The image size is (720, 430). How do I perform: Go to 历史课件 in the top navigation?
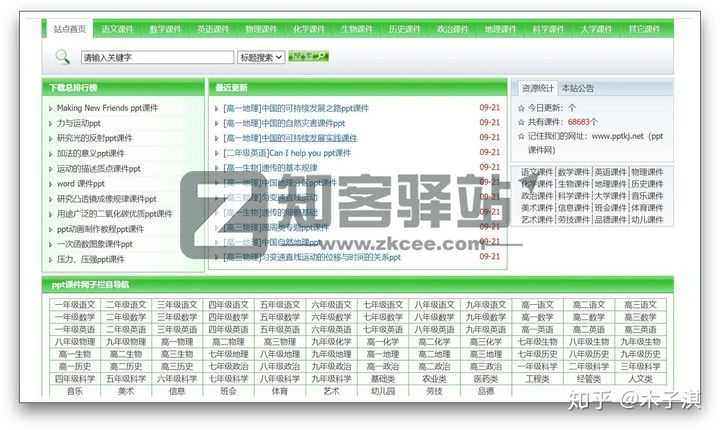[x=405, y=29]
